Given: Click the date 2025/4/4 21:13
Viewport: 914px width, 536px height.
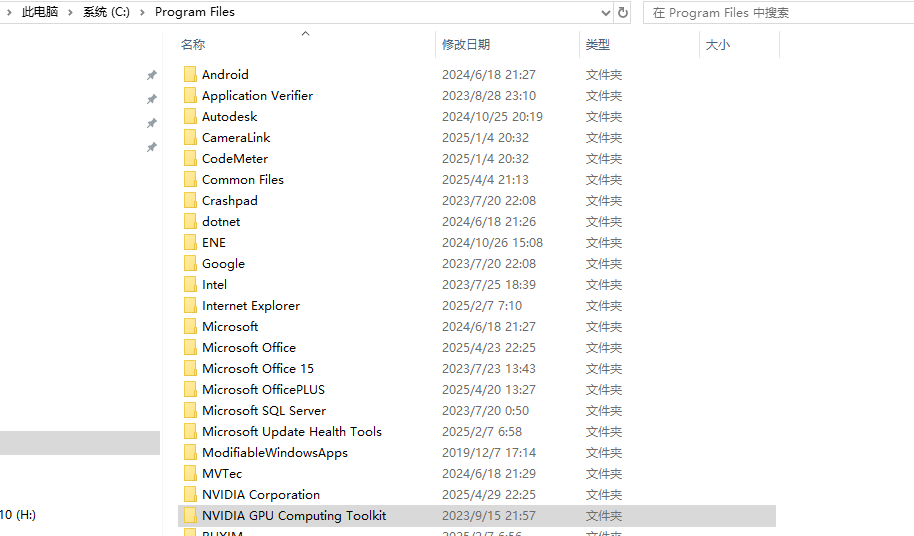Looking at the screenshot, I should (485, 179).
